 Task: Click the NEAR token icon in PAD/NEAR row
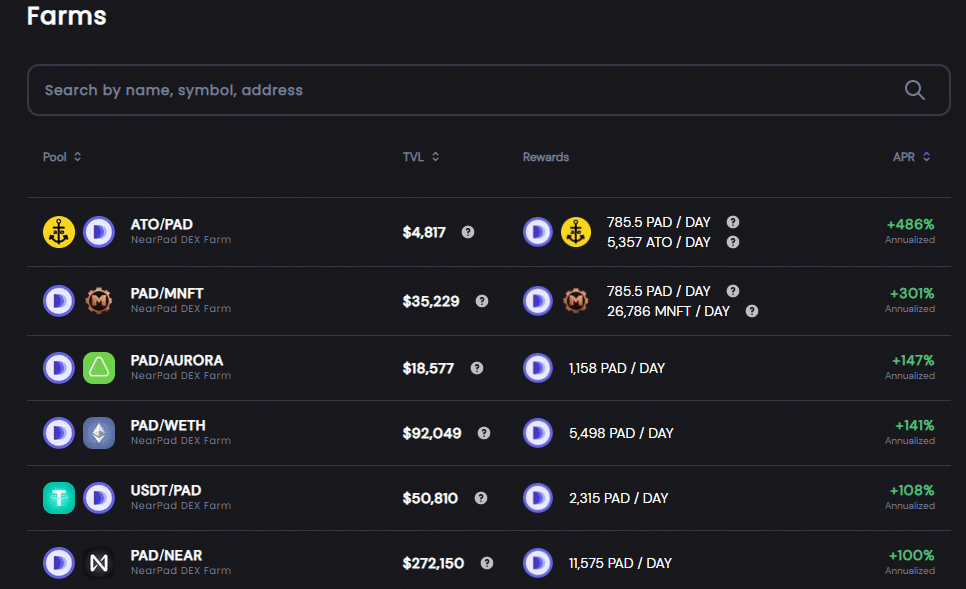pos(99,563)
